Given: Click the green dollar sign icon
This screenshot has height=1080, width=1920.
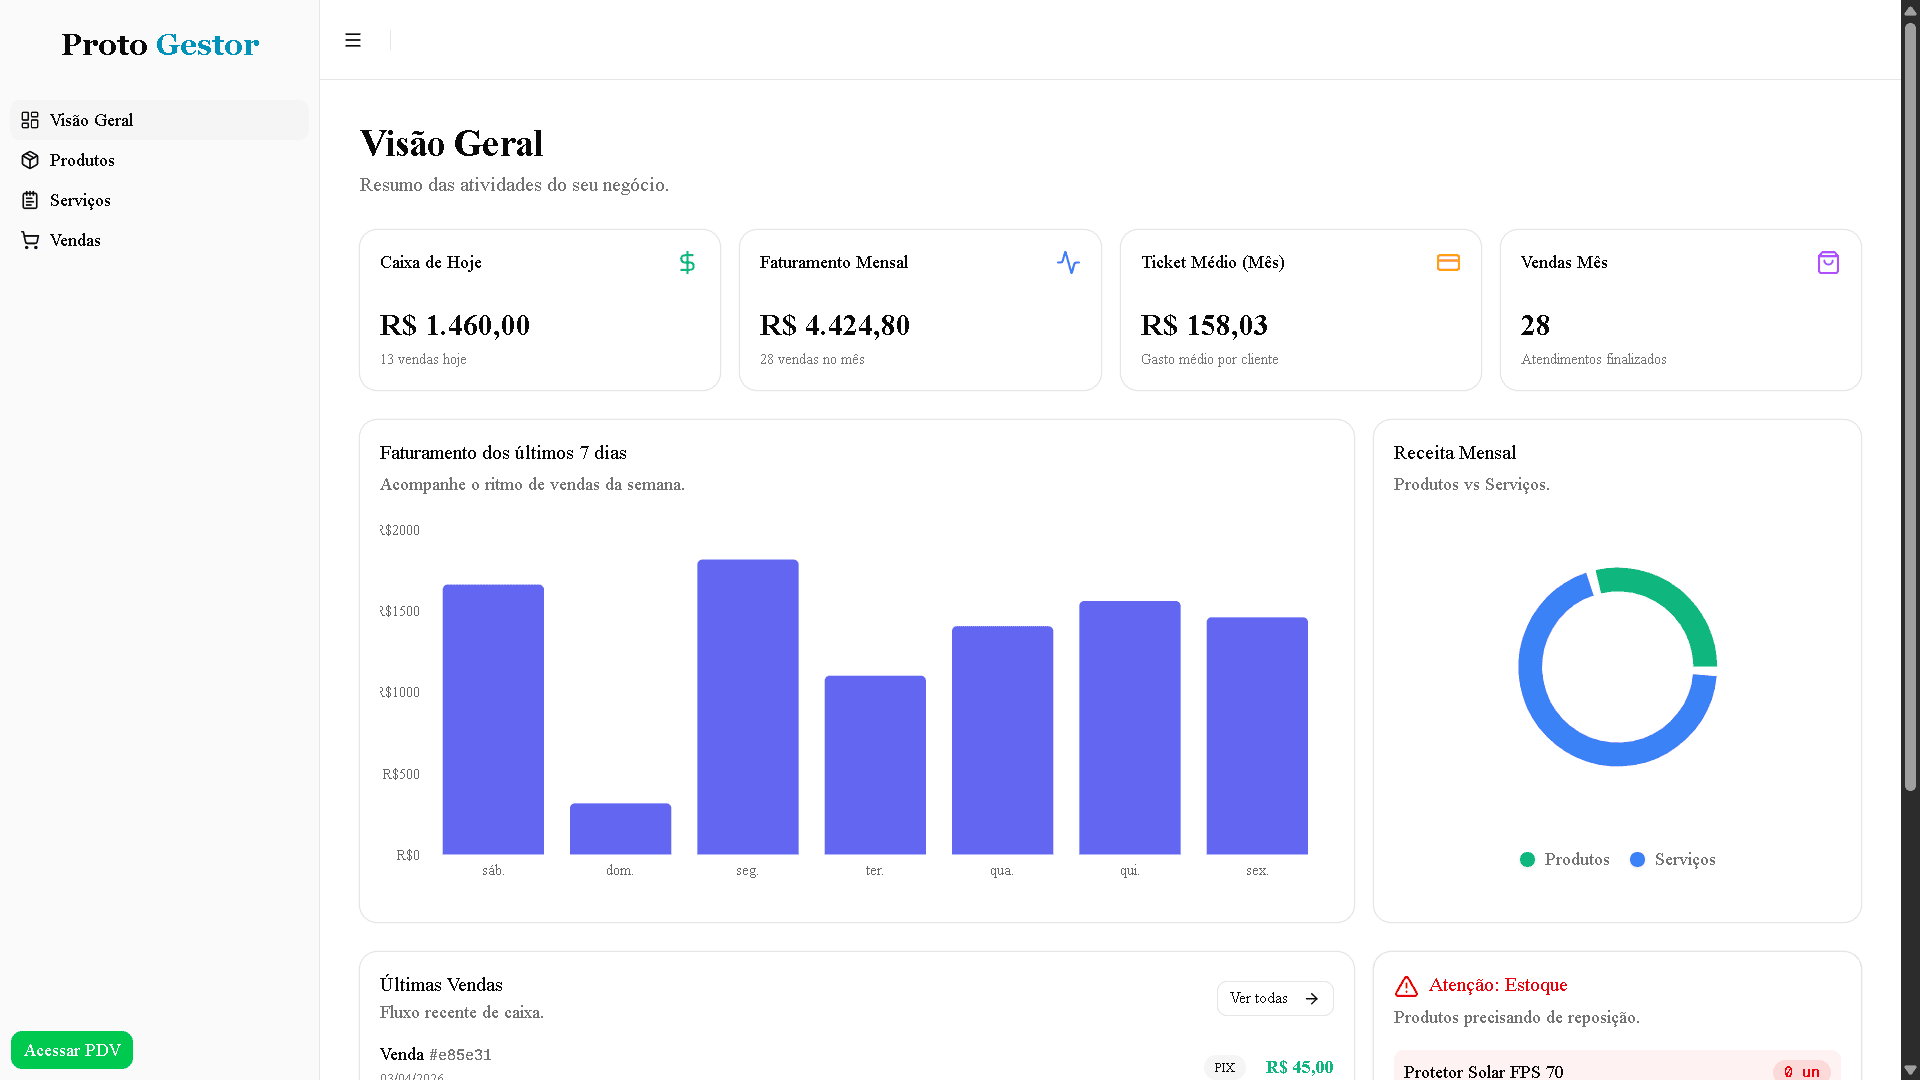Looking at the screenshot, I should (x=687, y=262).
